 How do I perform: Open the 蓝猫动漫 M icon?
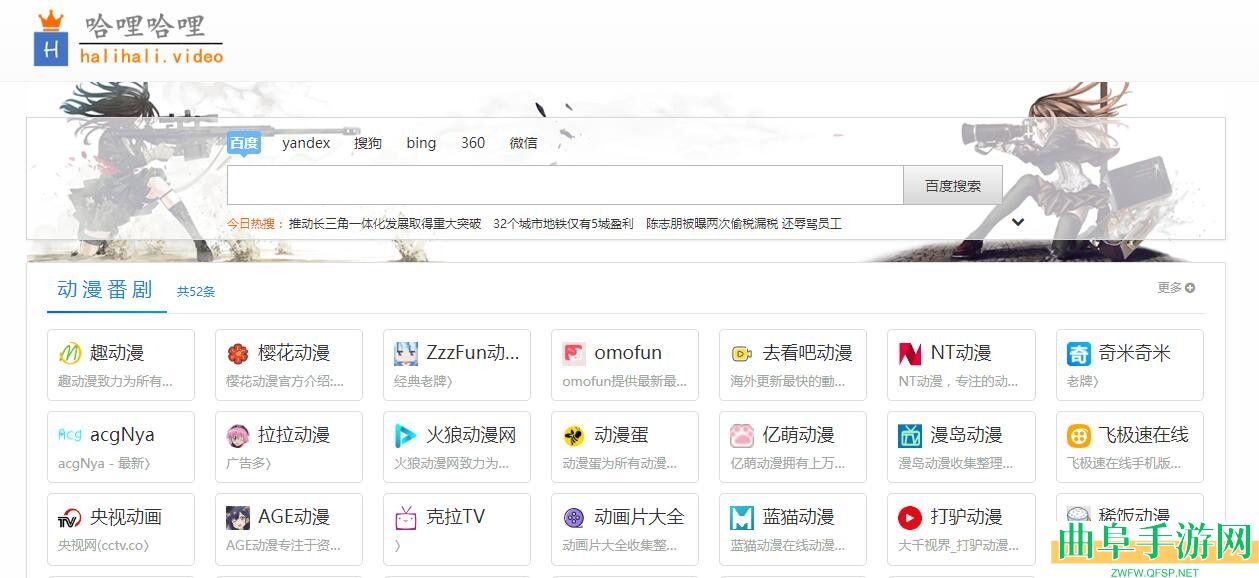click(x=742, y=517)
